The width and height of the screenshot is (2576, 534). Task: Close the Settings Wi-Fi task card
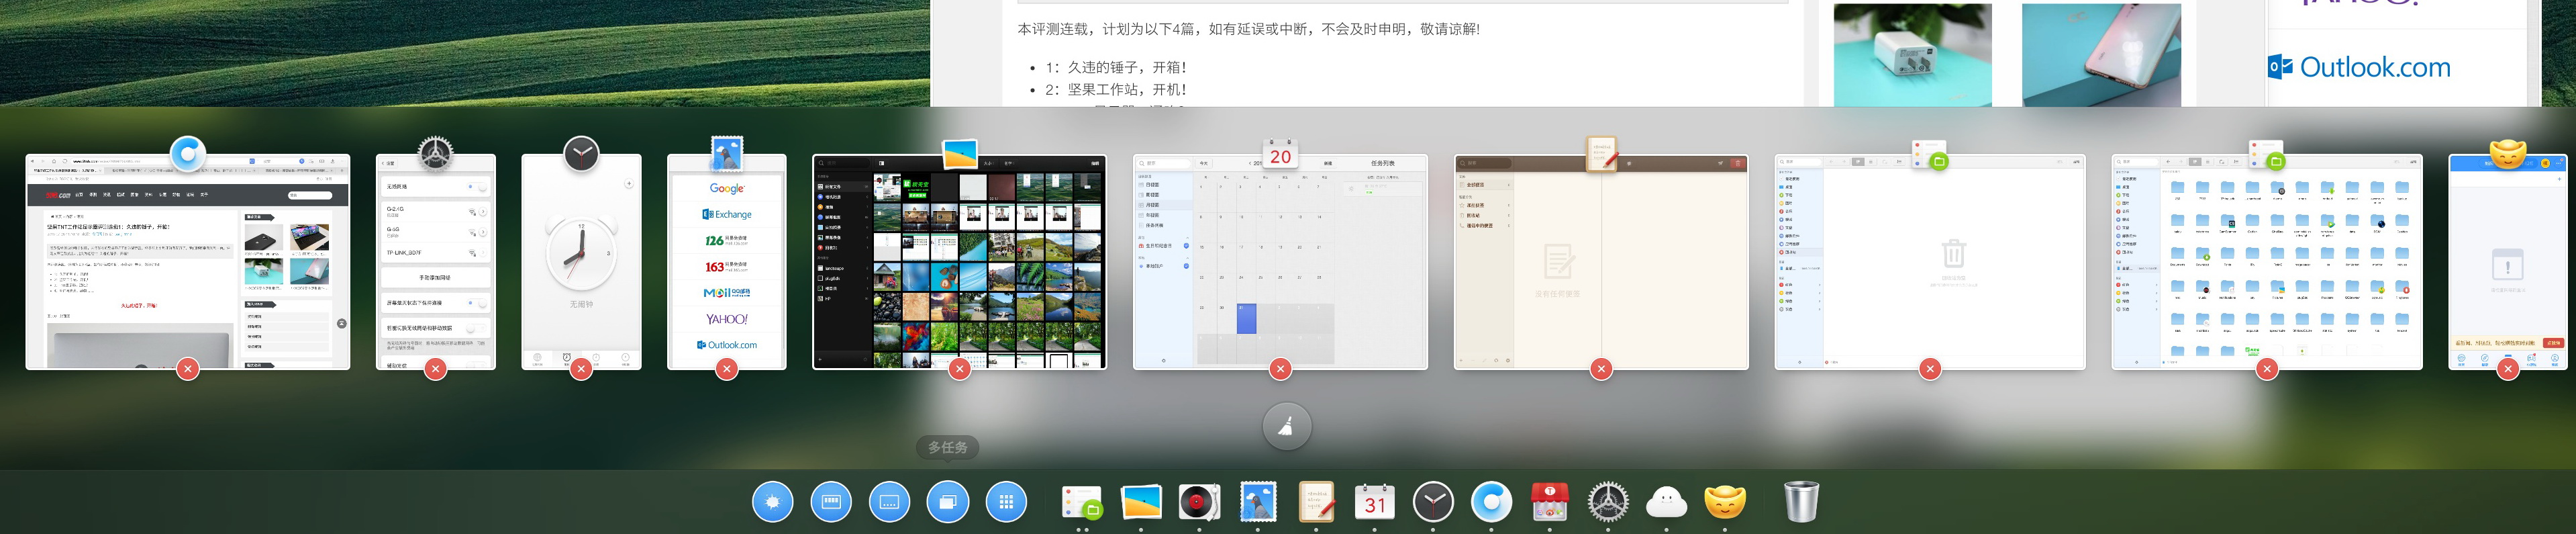tap(435, 369)
